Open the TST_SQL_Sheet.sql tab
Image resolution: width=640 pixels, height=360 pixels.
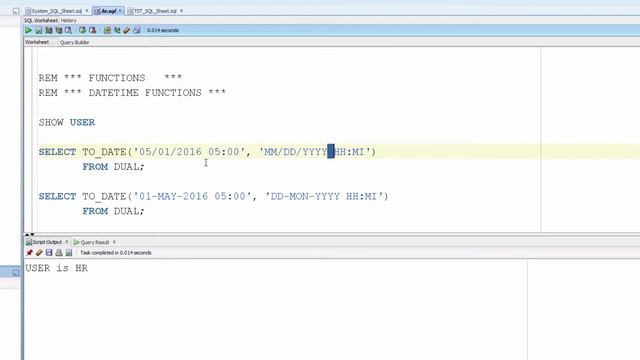(155, 11)
